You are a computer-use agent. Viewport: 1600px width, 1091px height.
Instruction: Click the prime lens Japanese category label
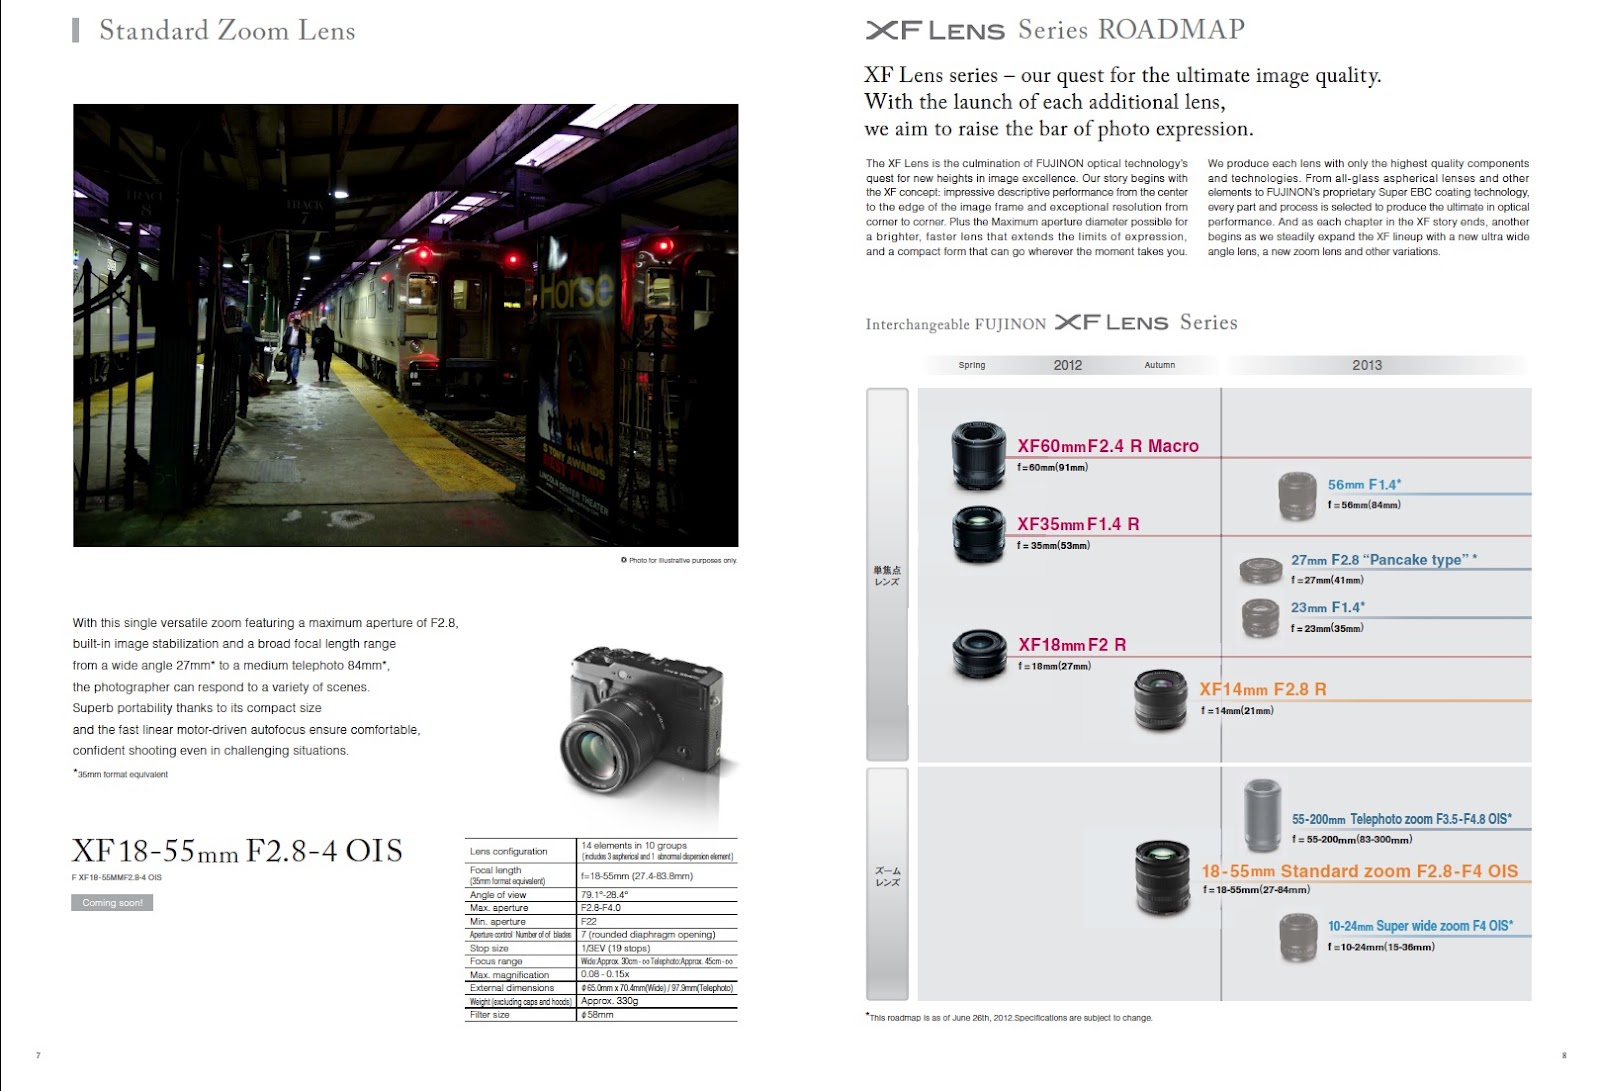(x=887, y=576)
